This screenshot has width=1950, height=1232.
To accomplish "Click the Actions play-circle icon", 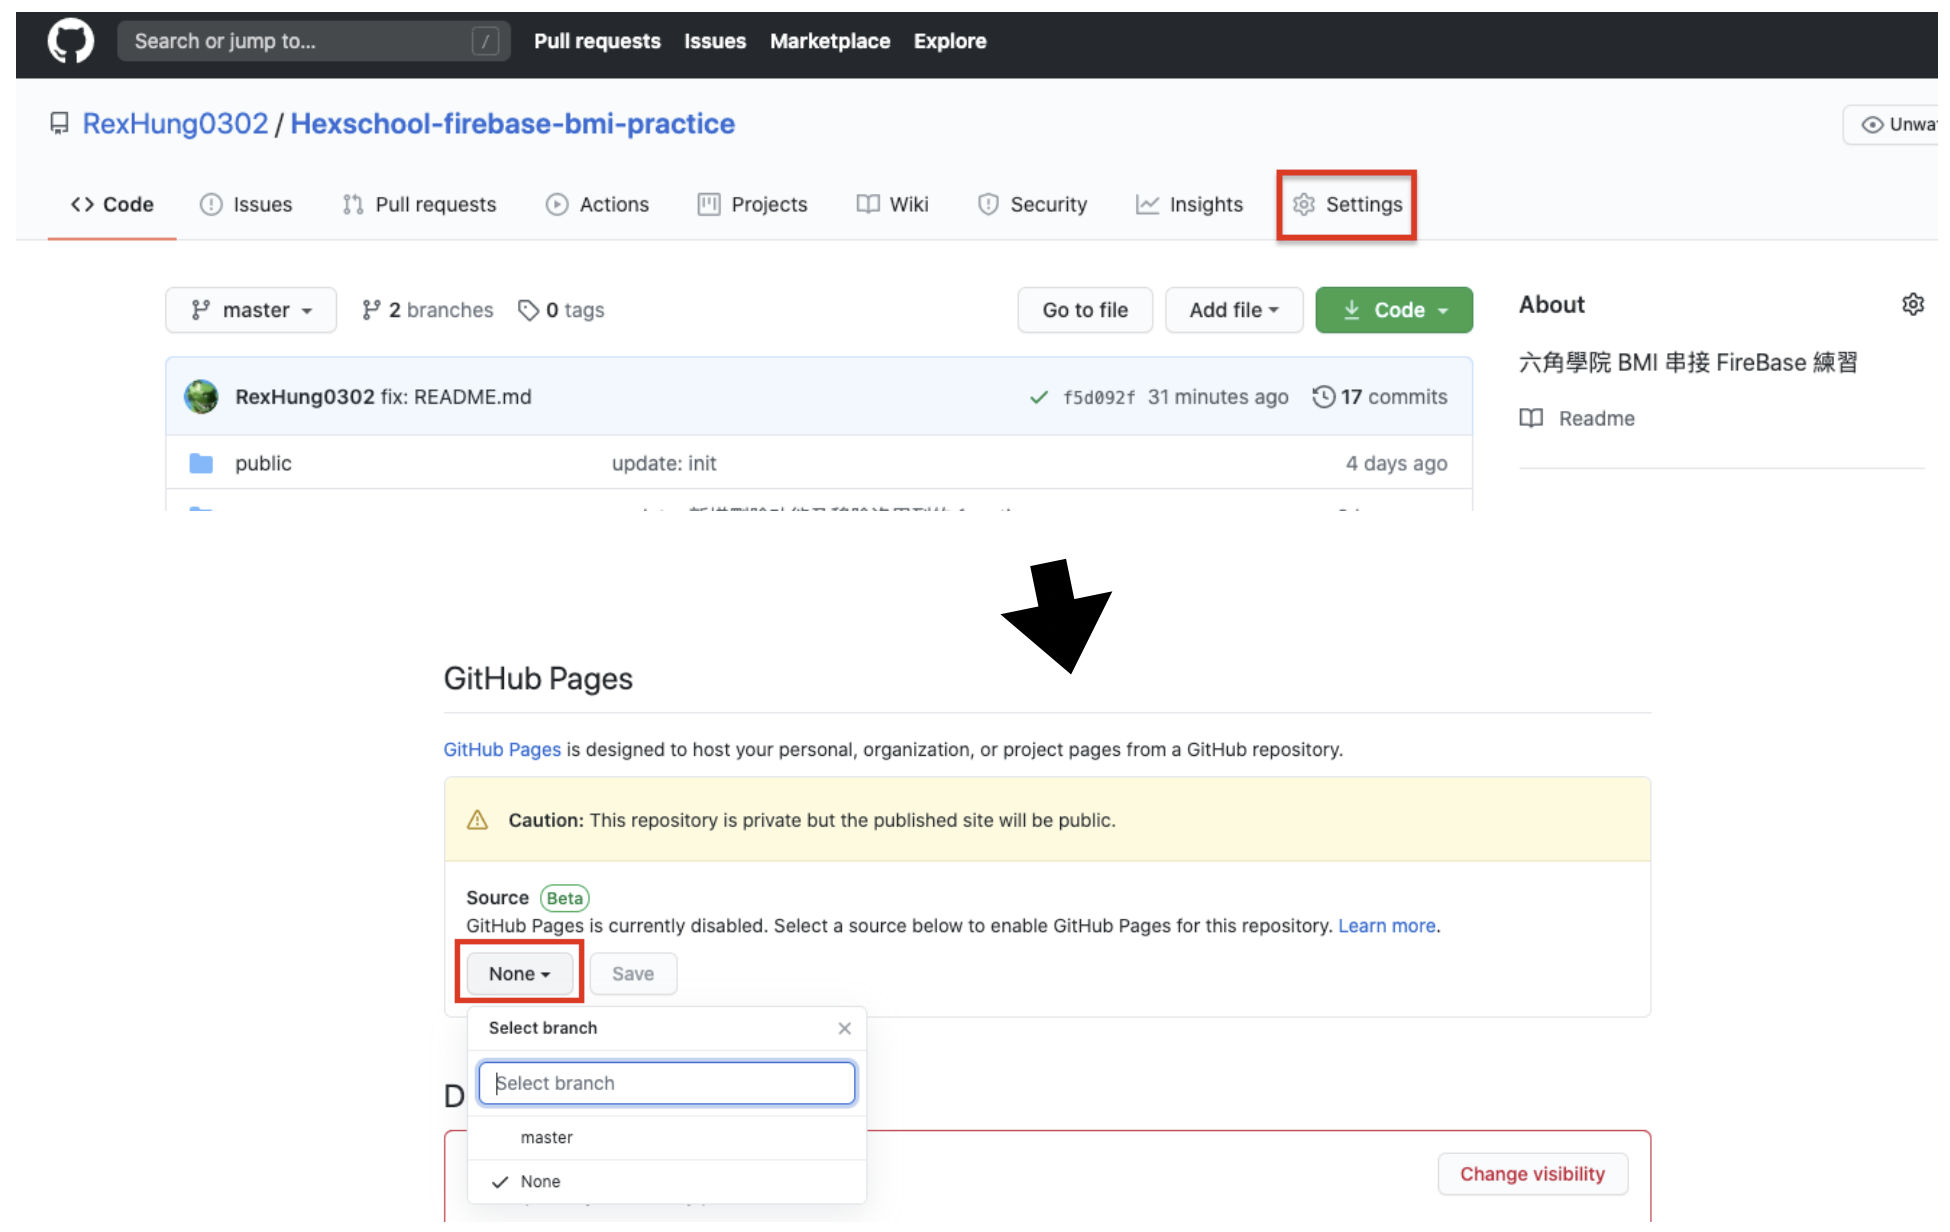I will [x=557, y=204].
